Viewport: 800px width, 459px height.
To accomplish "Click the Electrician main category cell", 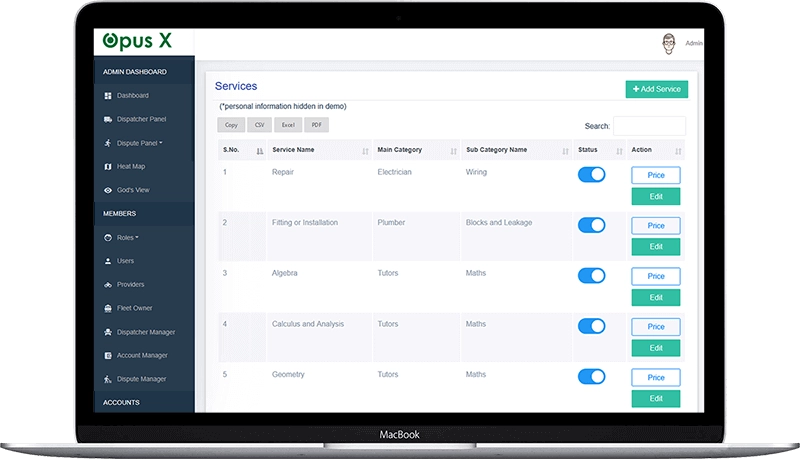I will (394, 172).
